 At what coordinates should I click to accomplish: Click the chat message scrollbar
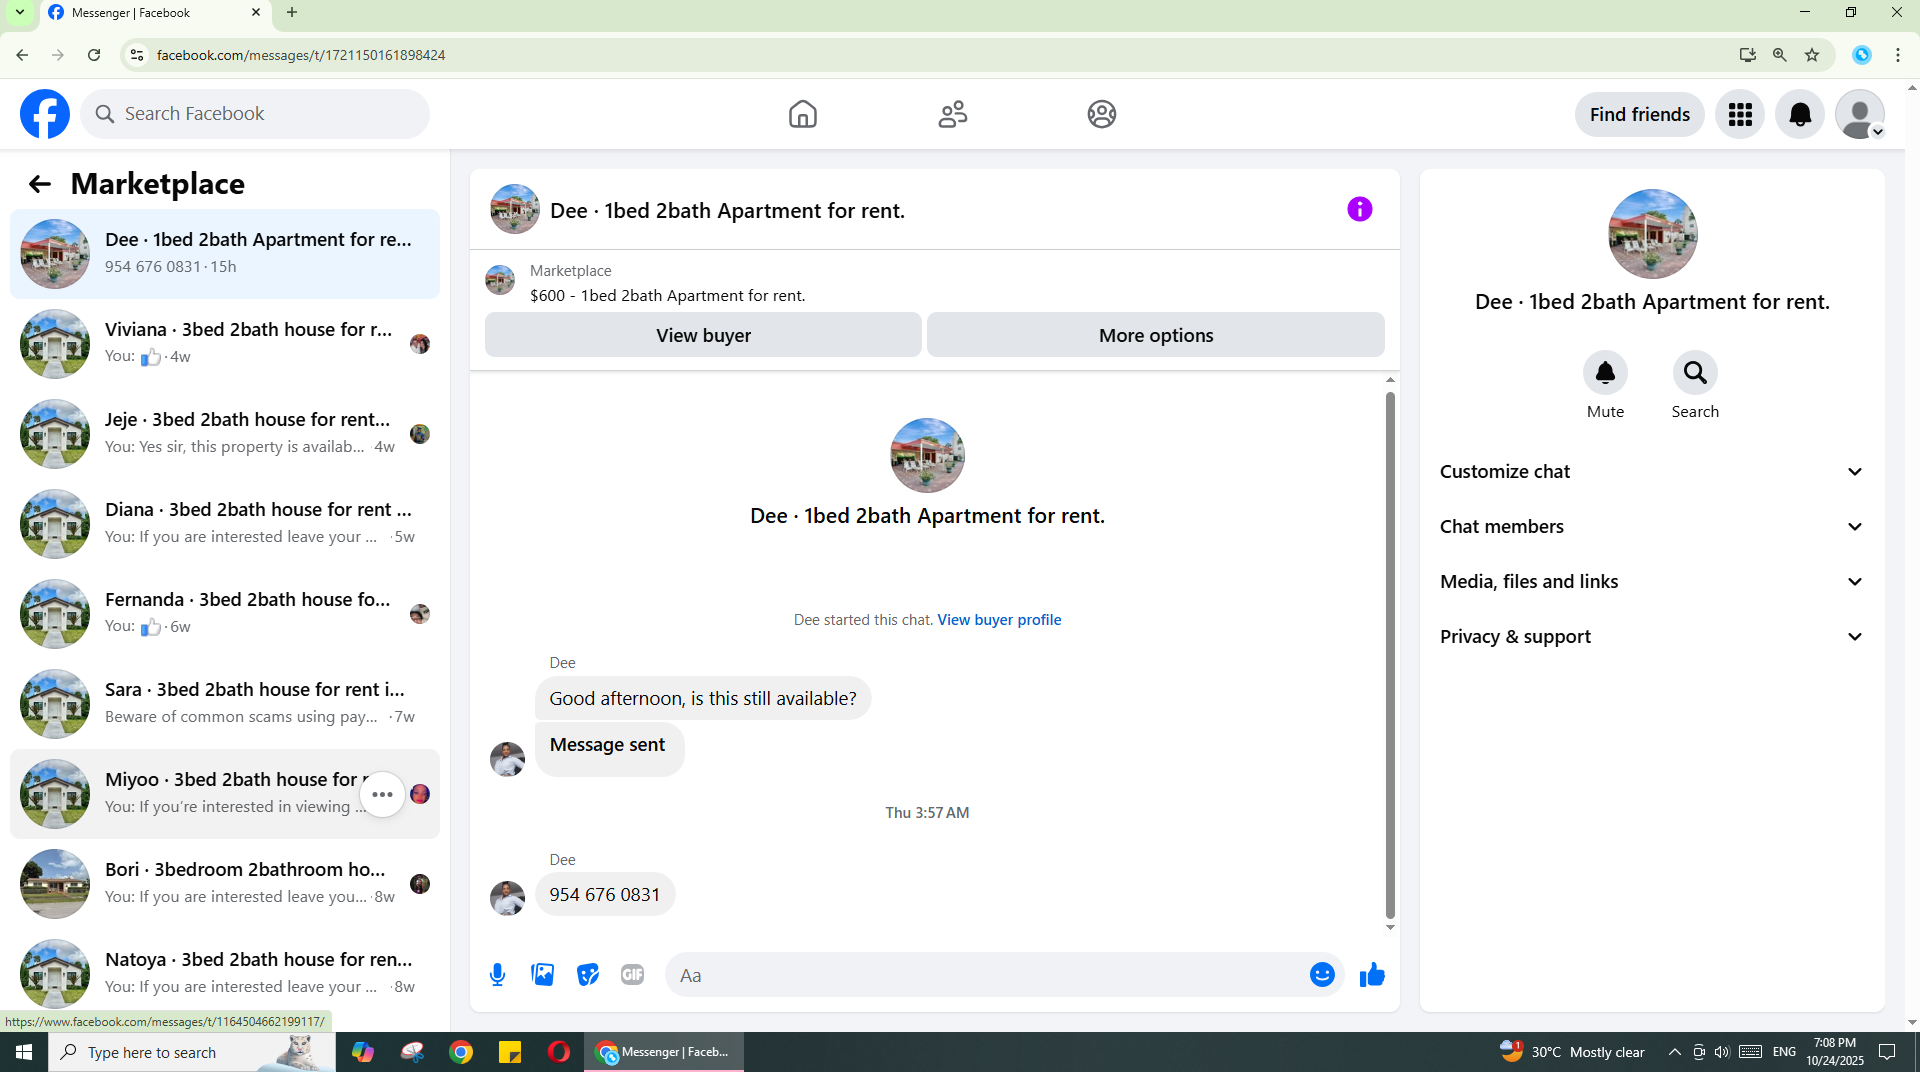(x=1390, y=655)
